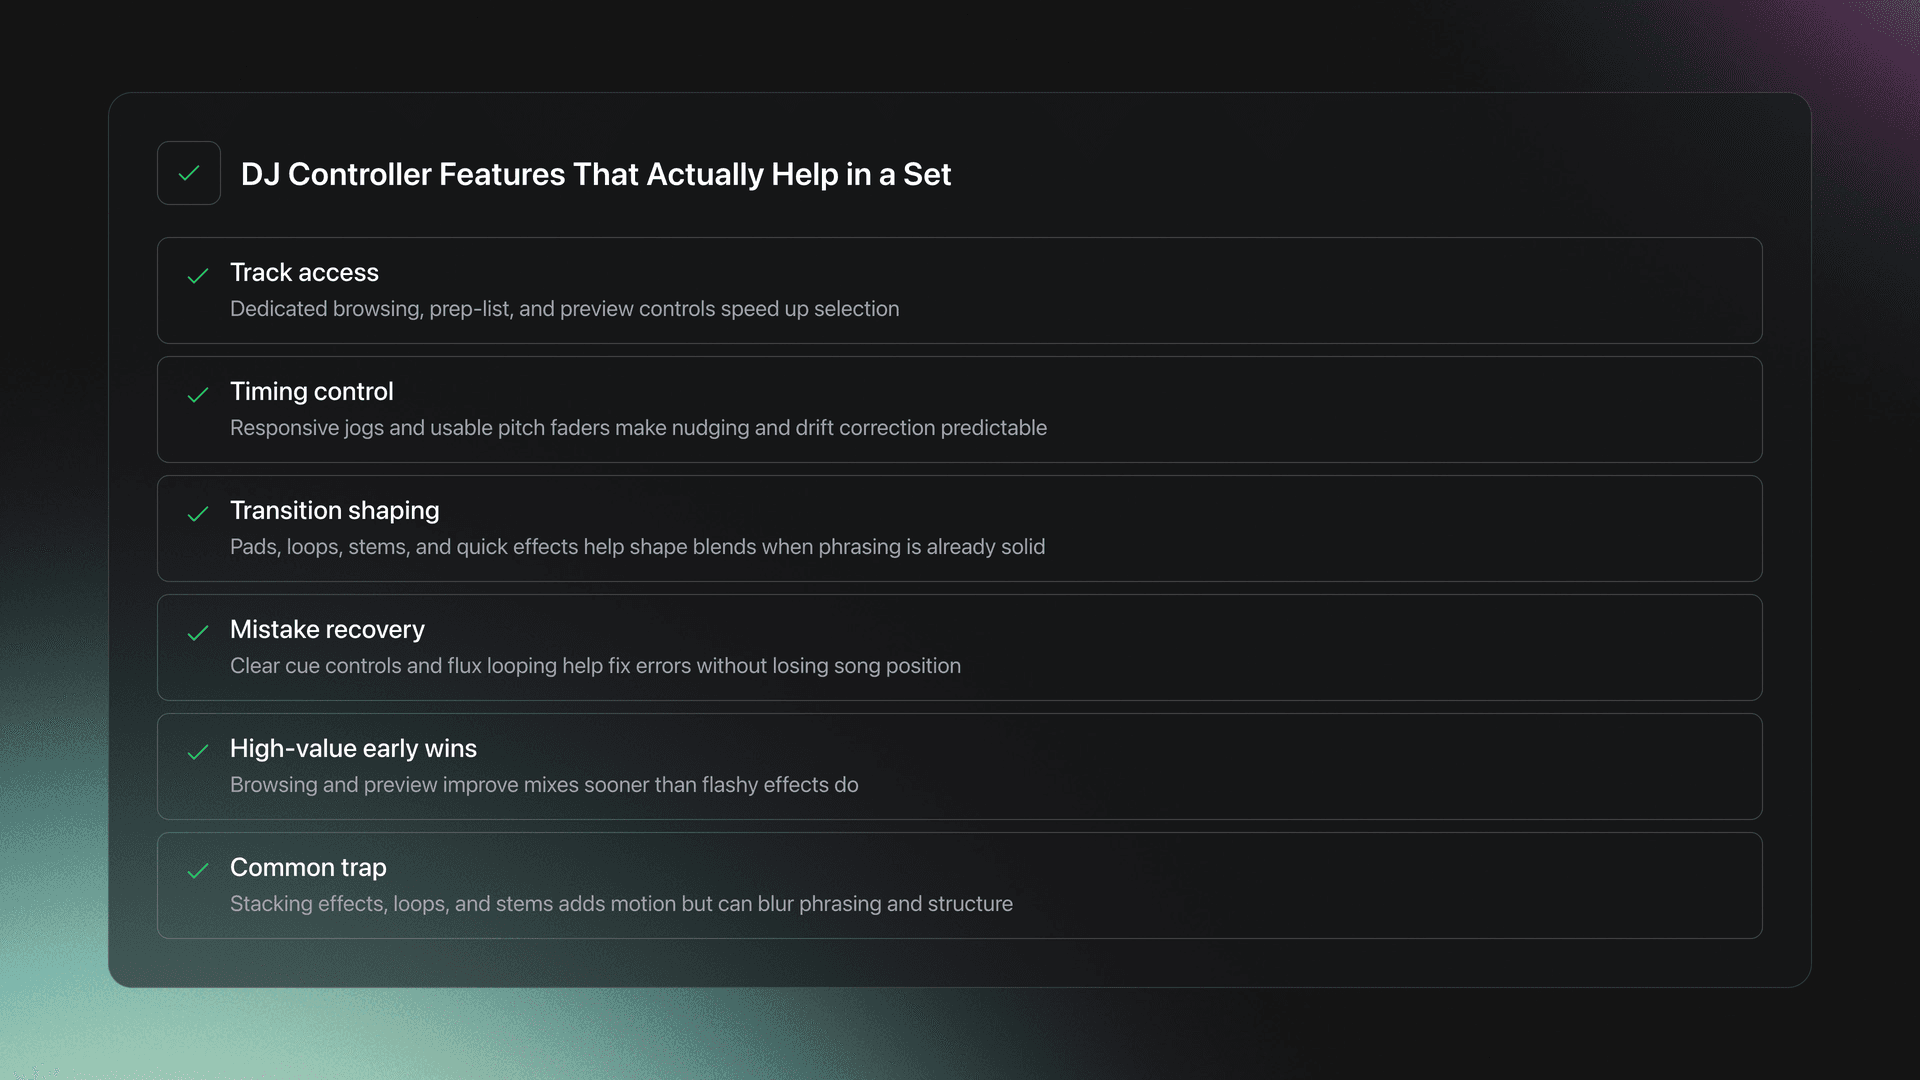Select the Timing control heading
This screenshot has width=1920, height=1080.
pyautogui.click(x=311, y=391)
